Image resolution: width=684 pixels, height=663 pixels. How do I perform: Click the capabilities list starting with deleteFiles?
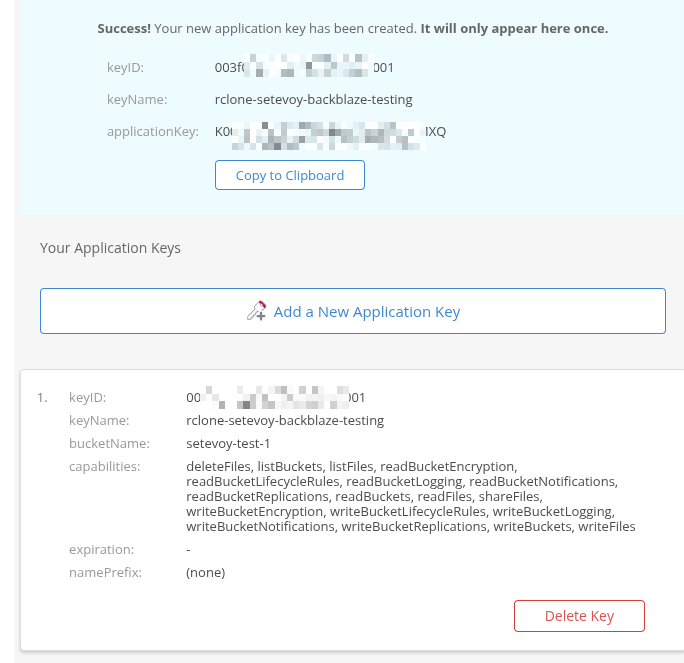coord(410,496)
